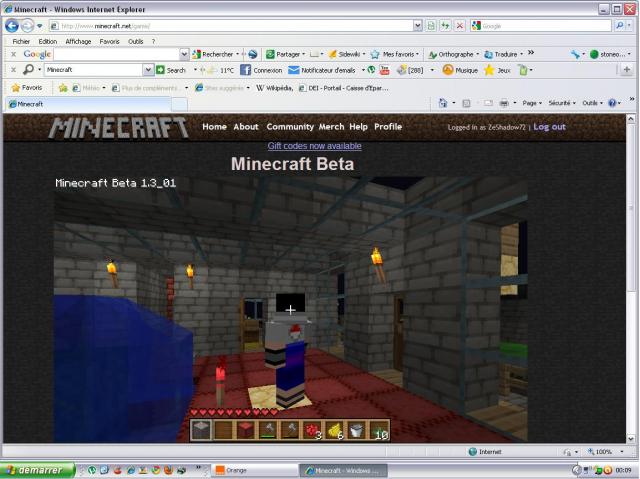The height and width of the screenshot is (479, 640).
Task: Open the Affichage menu
Action: point(78,41)
